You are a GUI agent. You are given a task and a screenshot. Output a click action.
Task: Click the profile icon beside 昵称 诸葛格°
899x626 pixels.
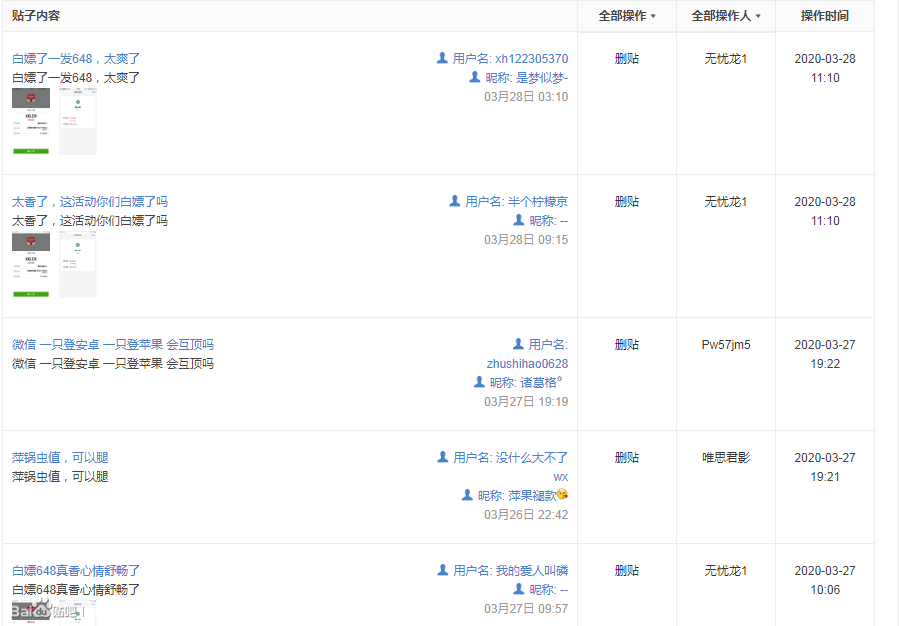[479, 383]
